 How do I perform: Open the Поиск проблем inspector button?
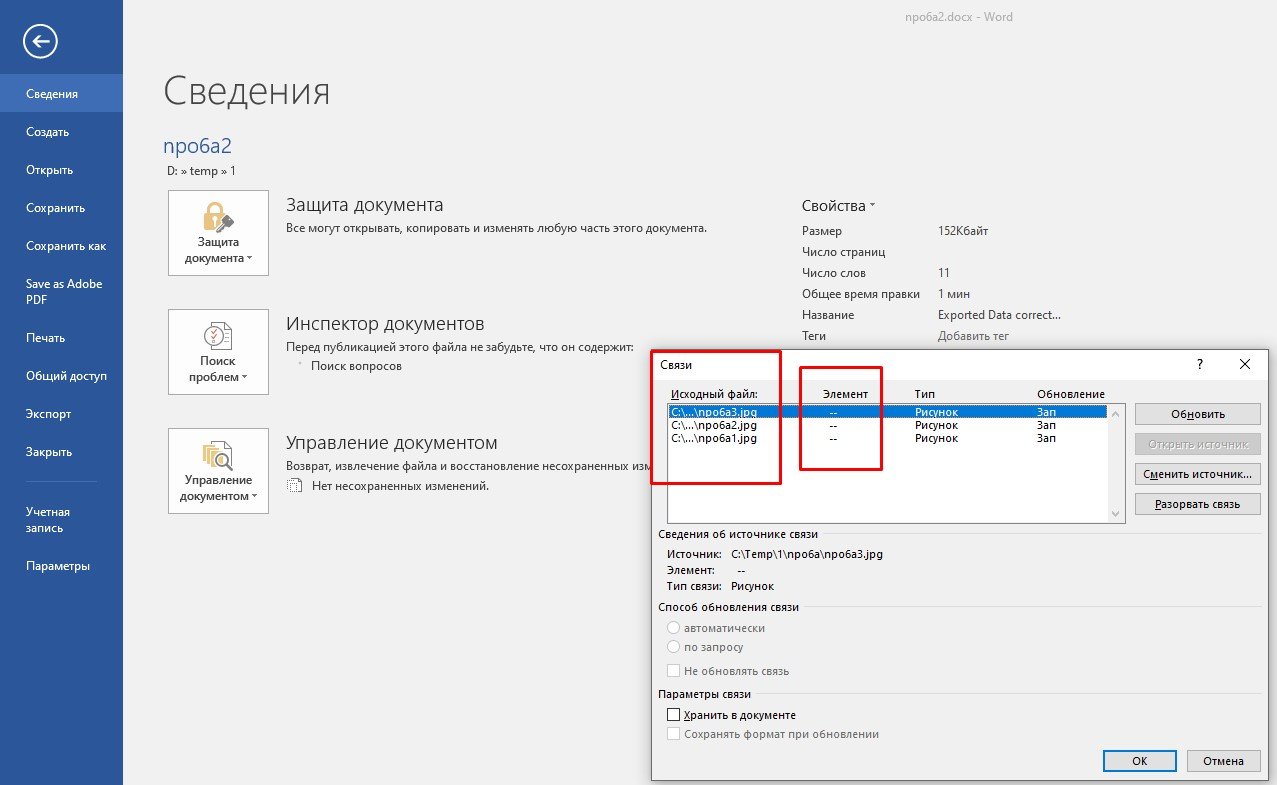tap(218, 352)
